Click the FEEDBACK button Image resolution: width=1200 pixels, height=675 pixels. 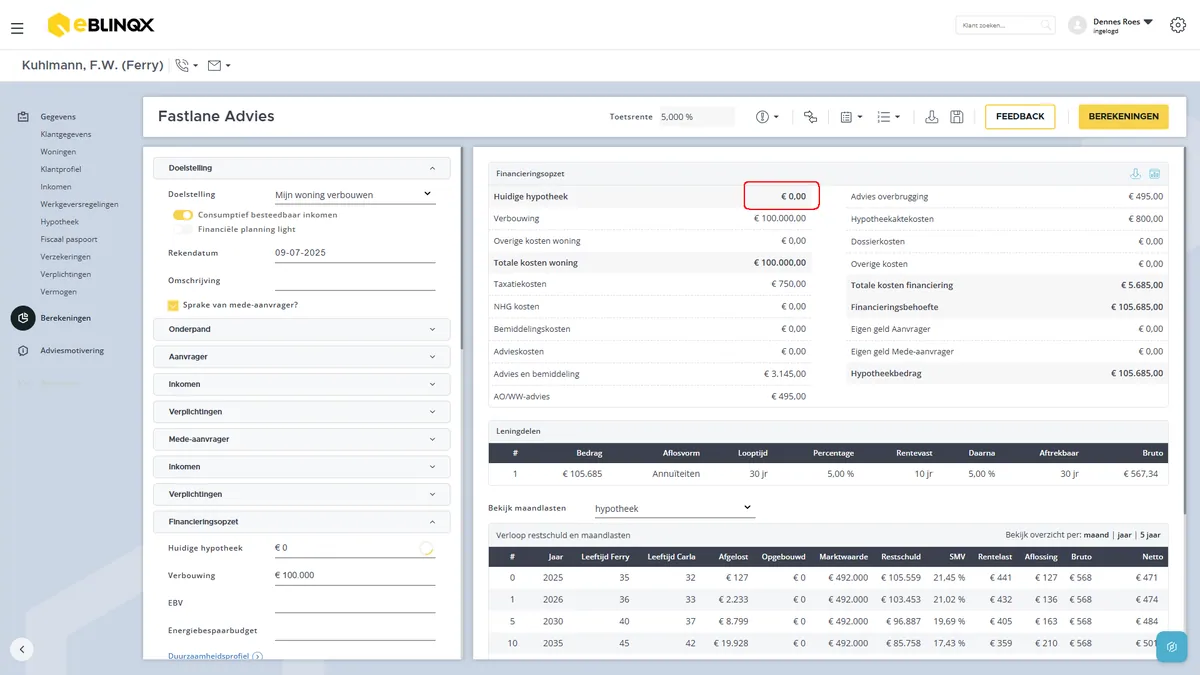1020,117
